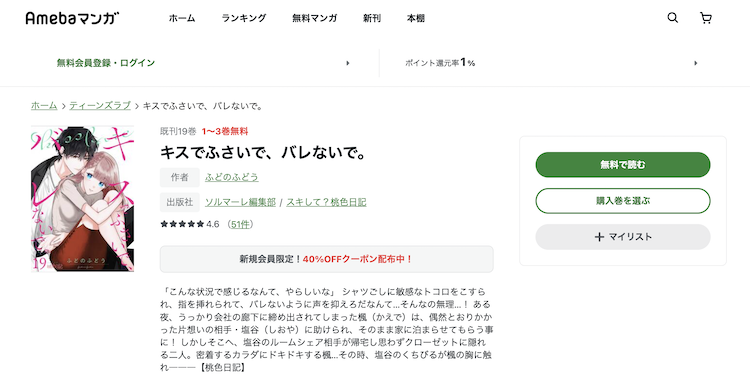
Task: Click publisher link ソルマーレ編集部
Action: 240,202
